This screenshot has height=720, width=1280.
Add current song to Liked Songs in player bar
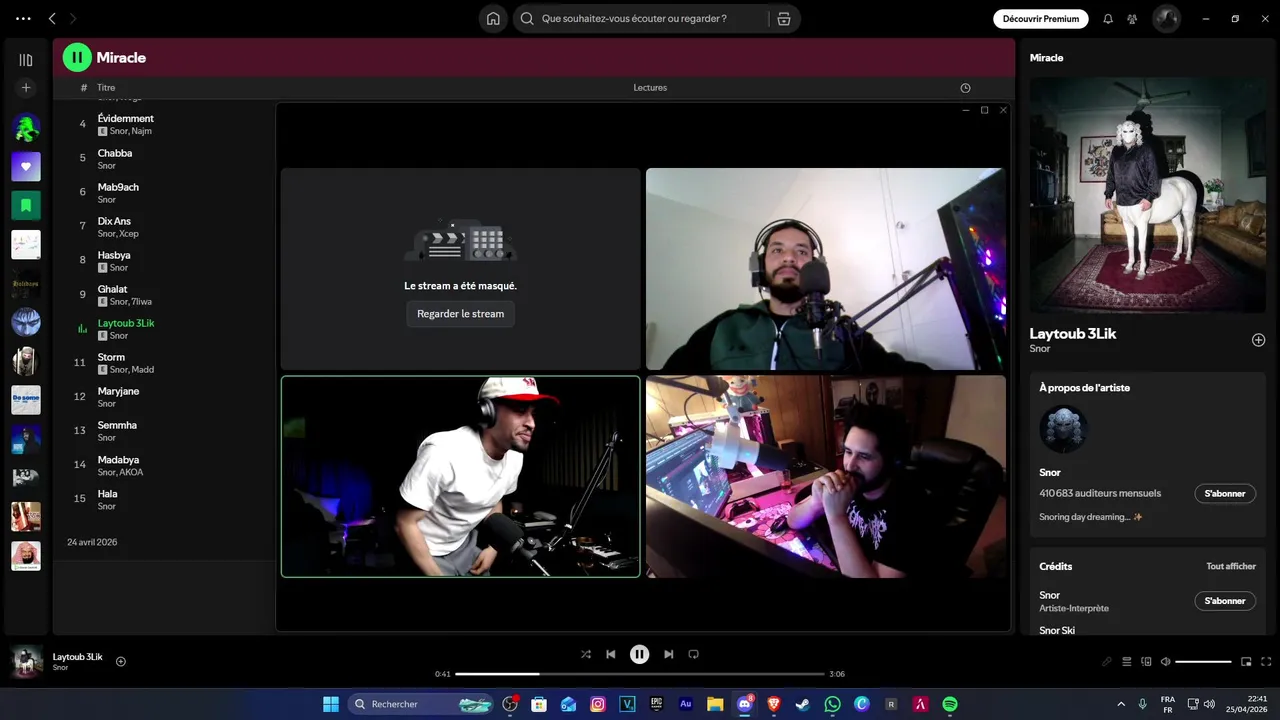[x=121, y=661]
